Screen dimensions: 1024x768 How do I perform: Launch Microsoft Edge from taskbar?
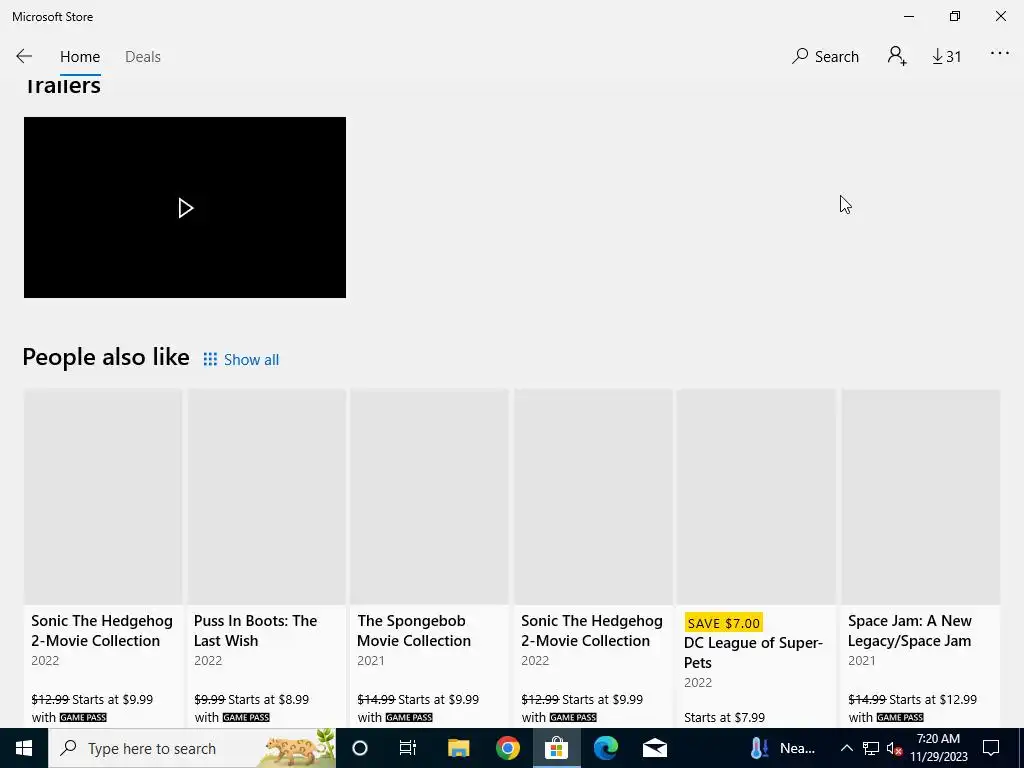605,748
